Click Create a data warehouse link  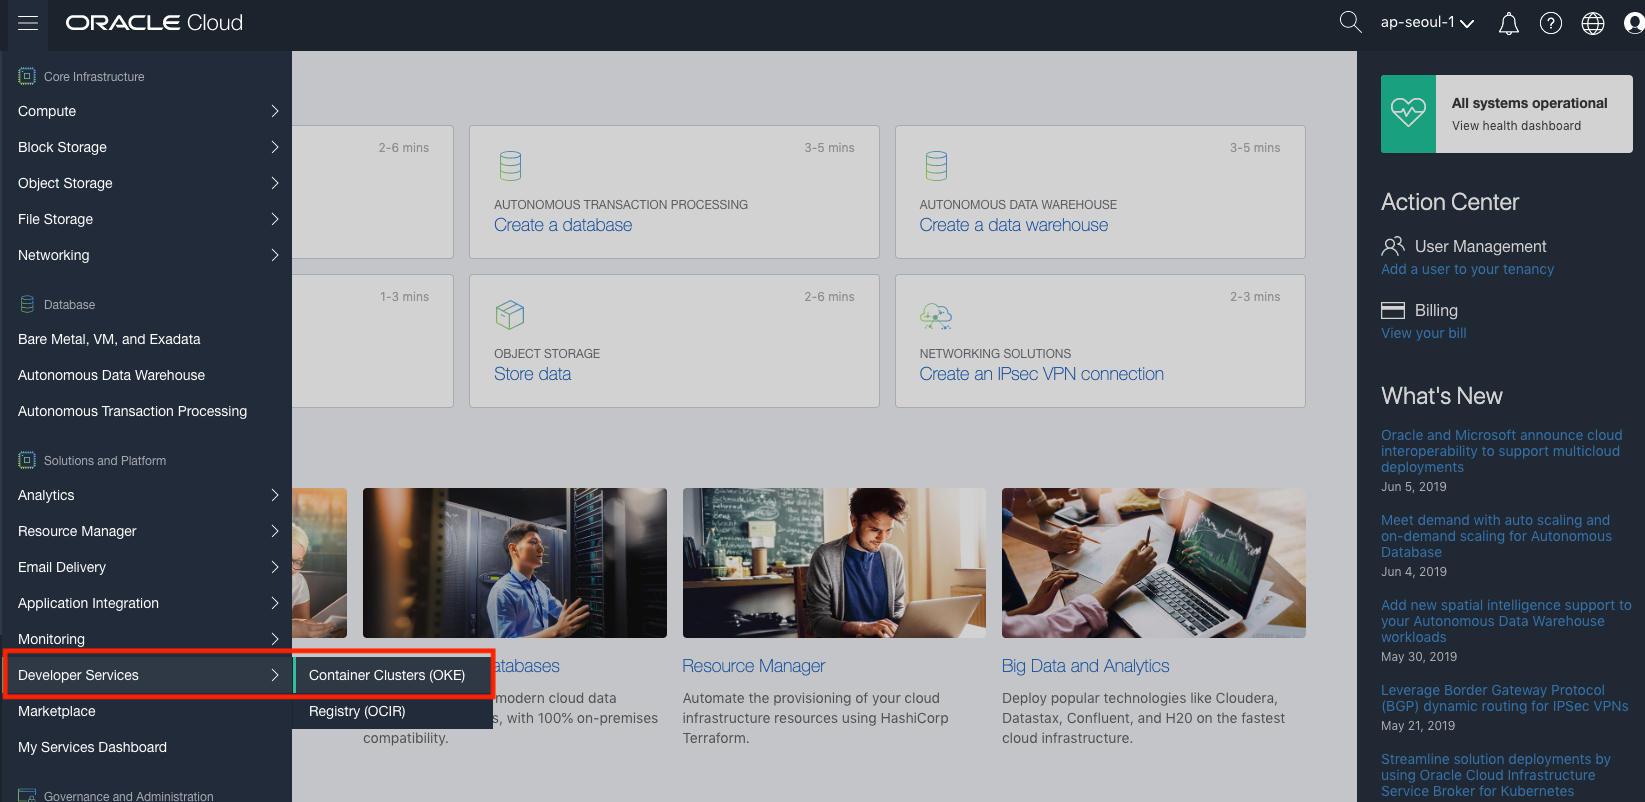click(1014, 225)
